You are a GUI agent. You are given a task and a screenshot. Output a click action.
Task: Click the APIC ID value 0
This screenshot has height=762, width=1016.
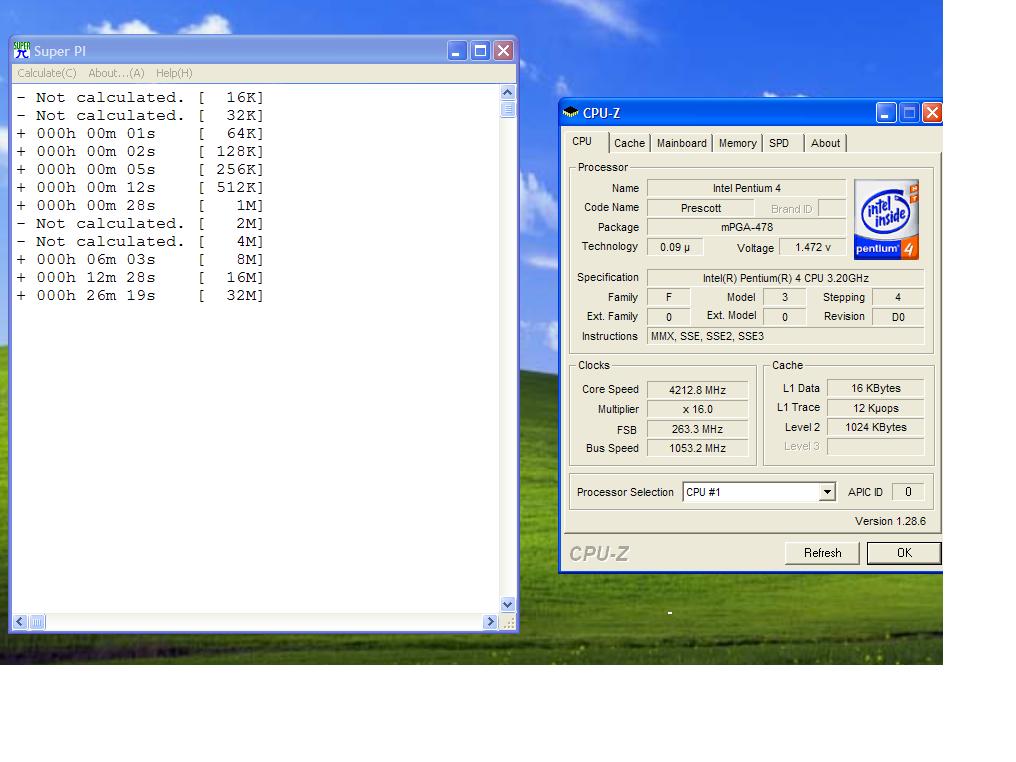[908, 492]
